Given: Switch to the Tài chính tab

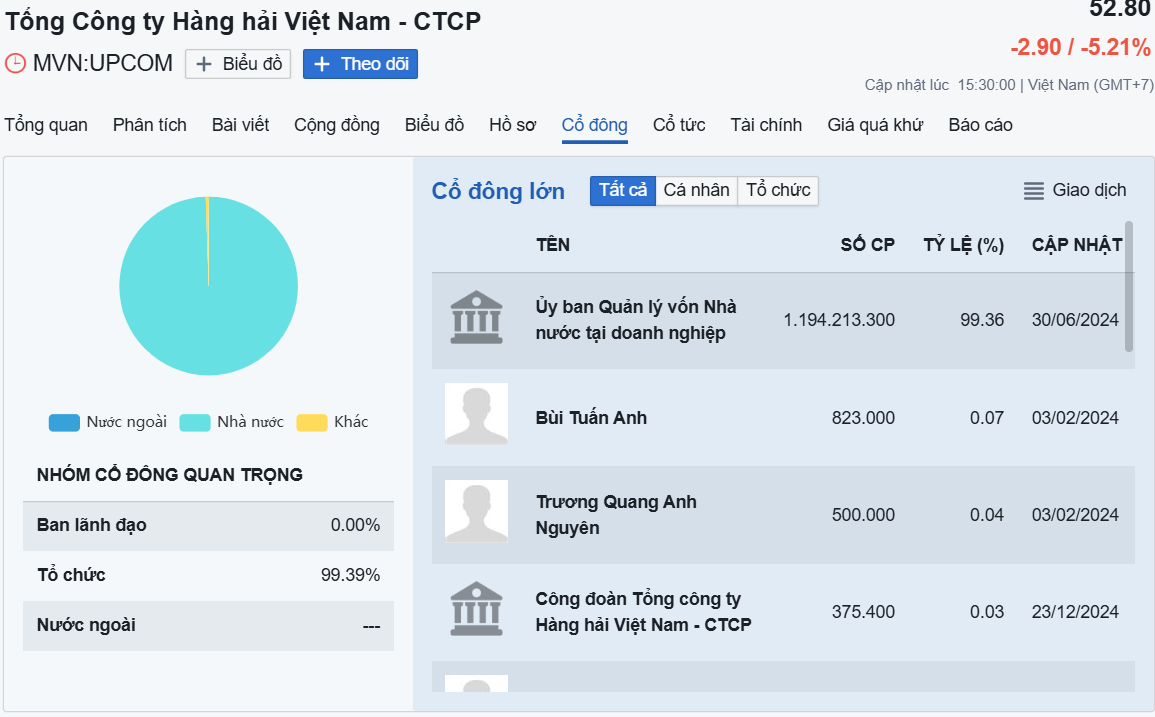Looking at the screenshot, I should 766,125.
